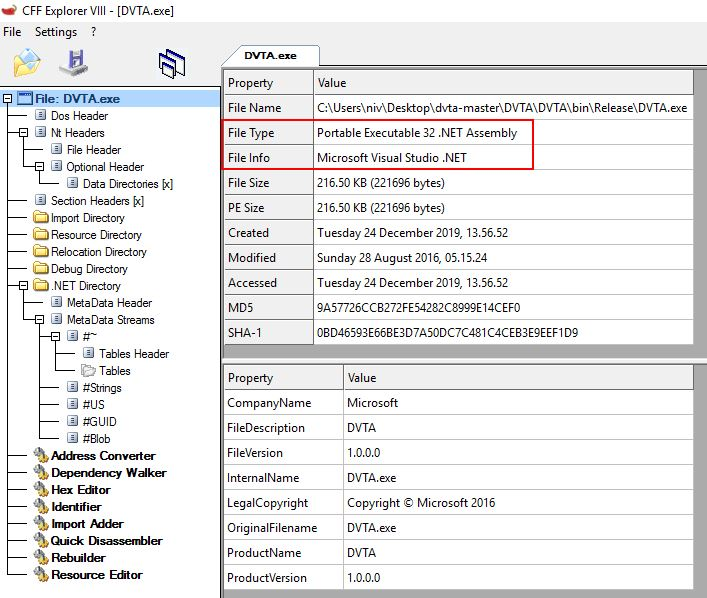Click the Identifier tool icon

(41, 506)
